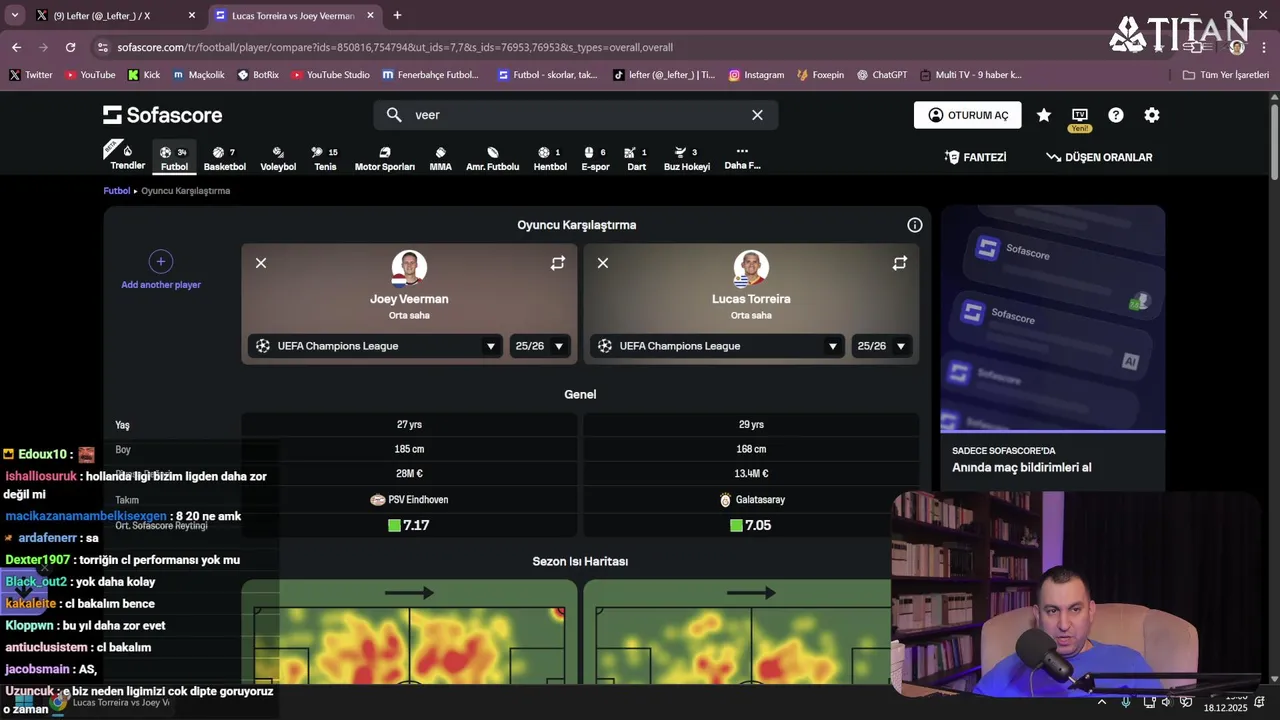Click OTURUM AÇ login button

point(967,115)
